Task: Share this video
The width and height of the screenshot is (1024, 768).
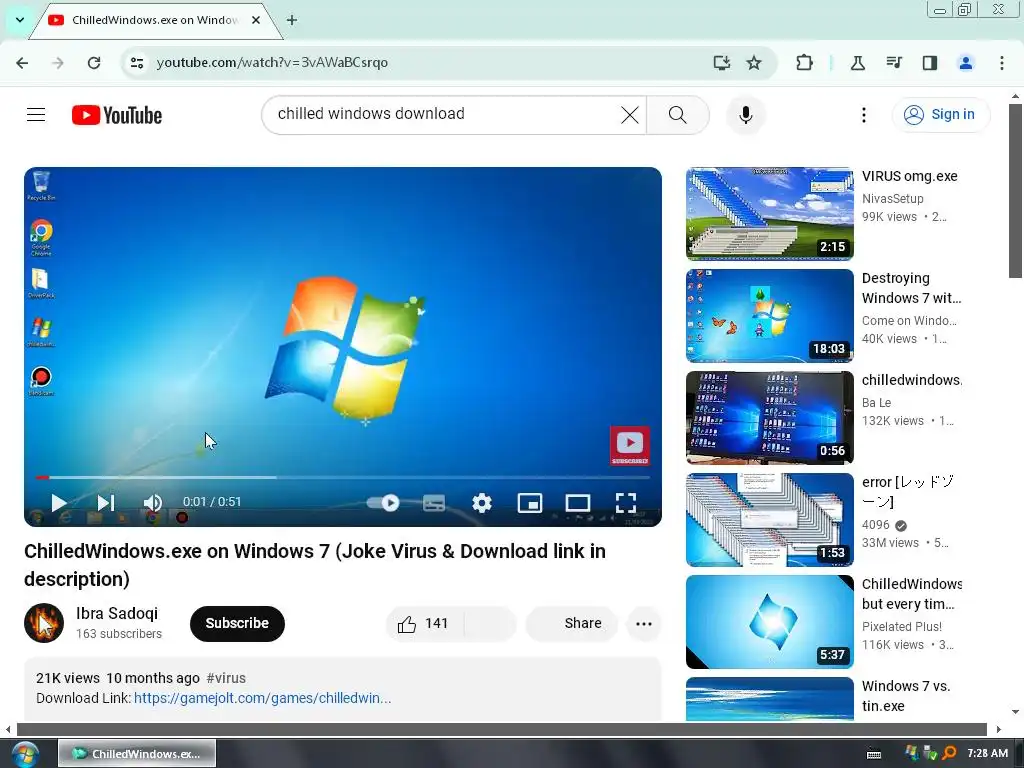Action: 572,624
